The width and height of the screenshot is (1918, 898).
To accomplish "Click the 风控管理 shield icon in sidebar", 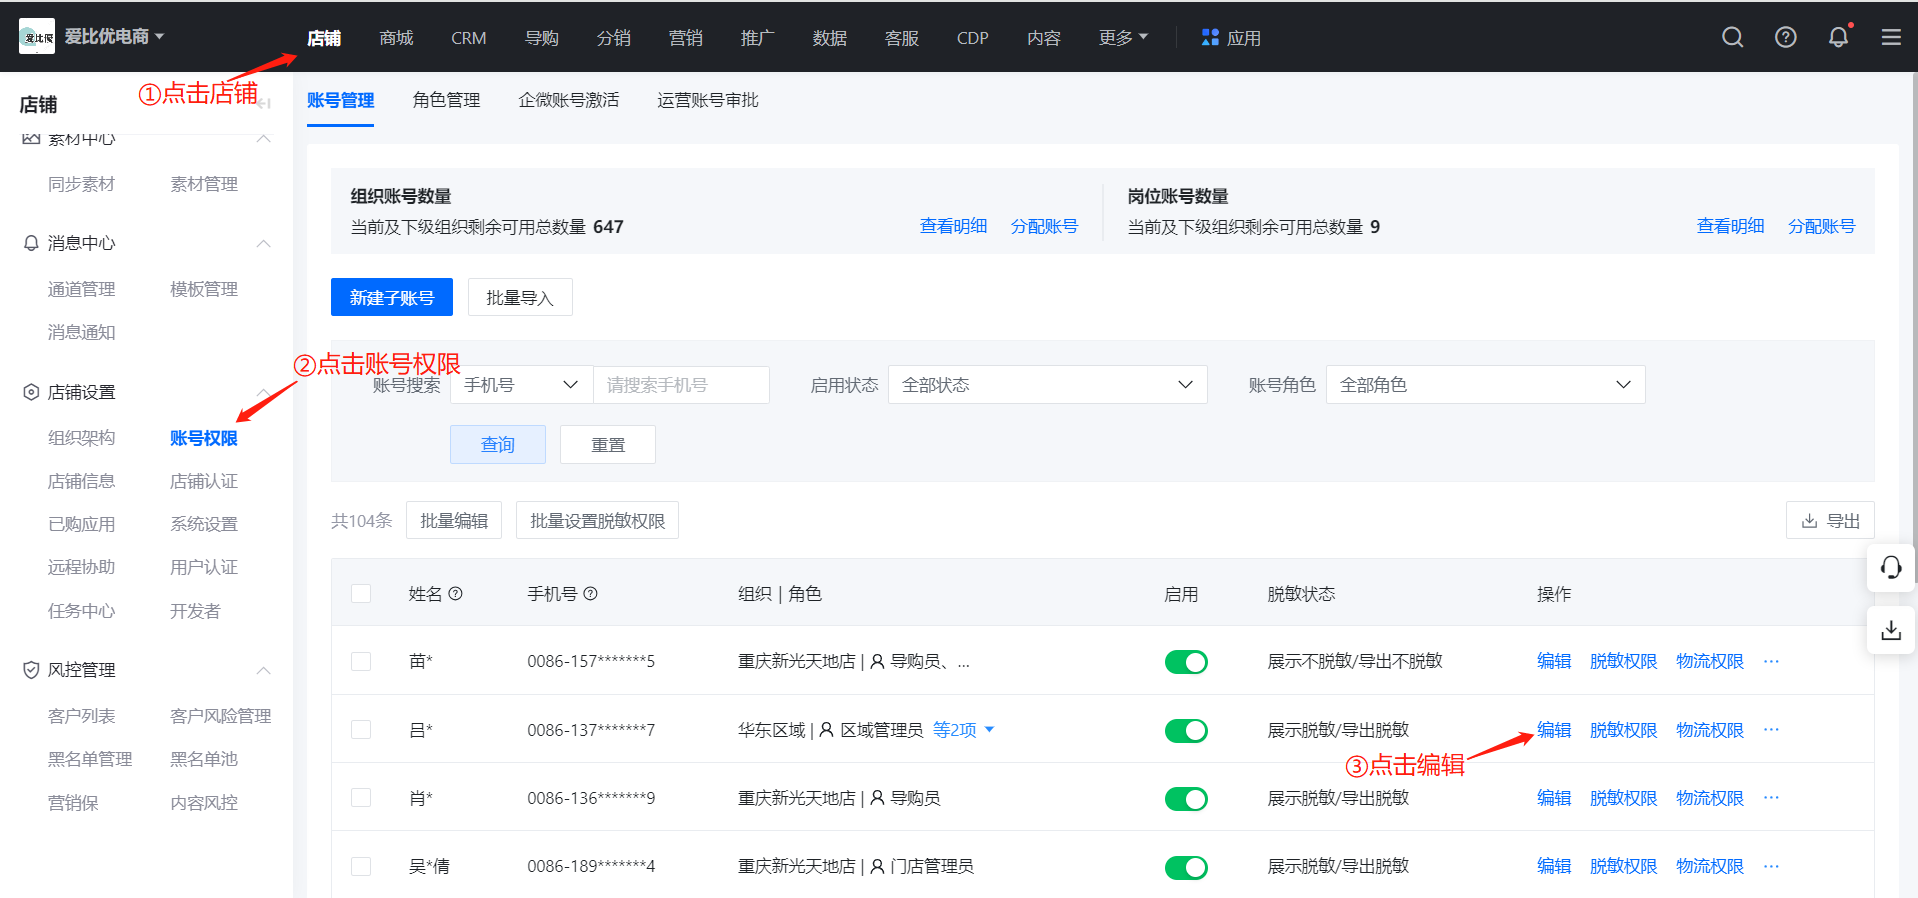I will tap(31, 670).
